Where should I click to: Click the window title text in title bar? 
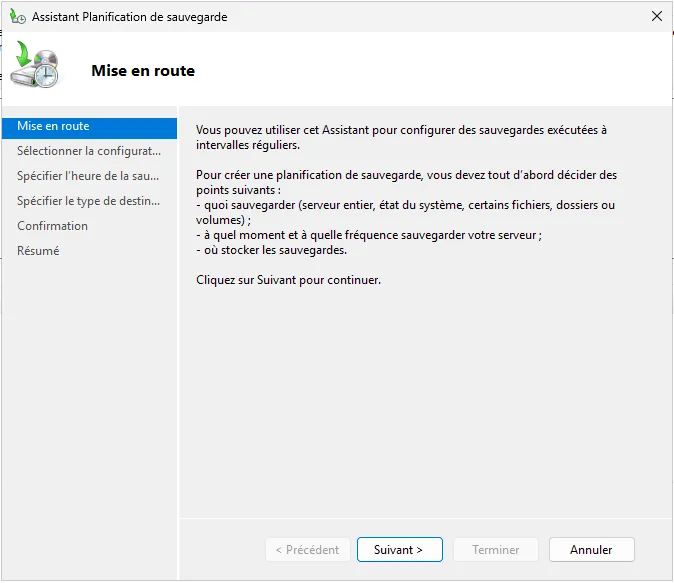pyautogui.click(x=129, y=17)
